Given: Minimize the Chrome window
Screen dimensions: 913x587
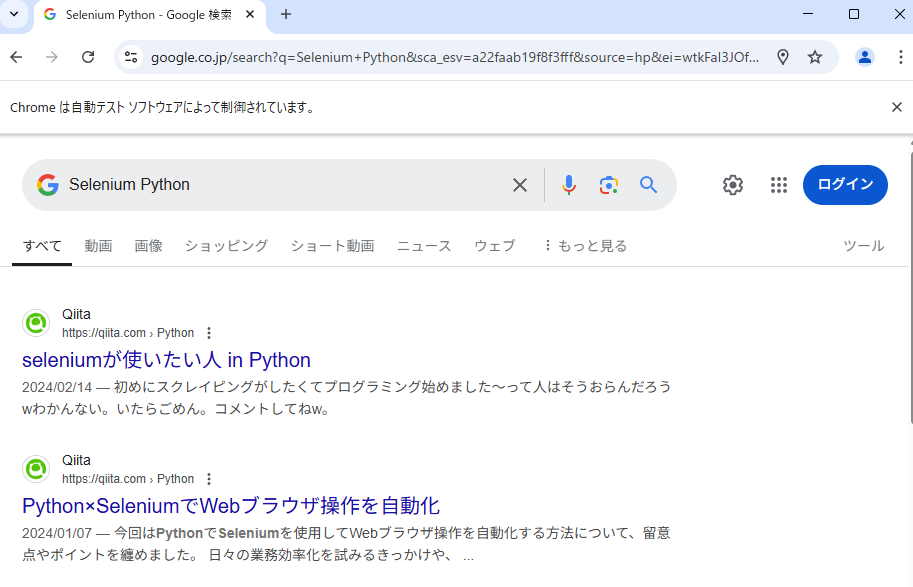Looking at the screenshot, I should 808,14.
